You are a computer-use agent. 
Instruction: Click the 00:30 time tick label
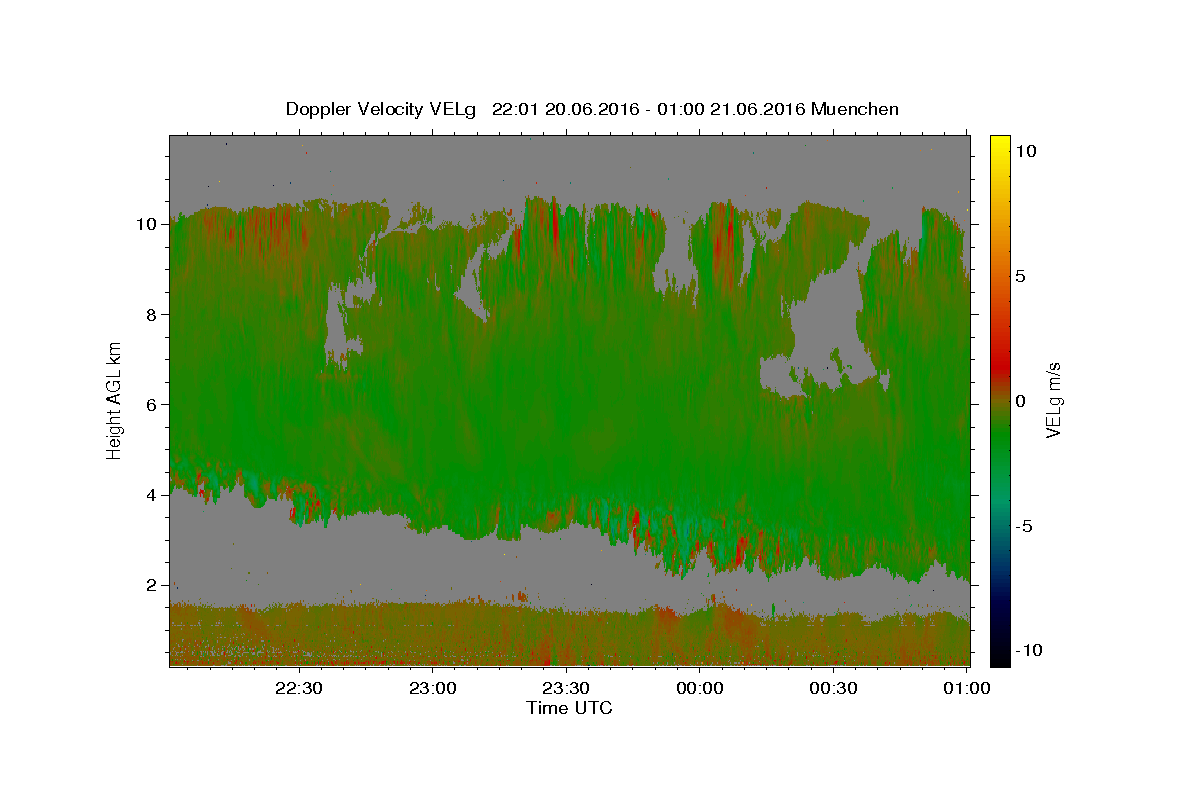coord(834,687)
